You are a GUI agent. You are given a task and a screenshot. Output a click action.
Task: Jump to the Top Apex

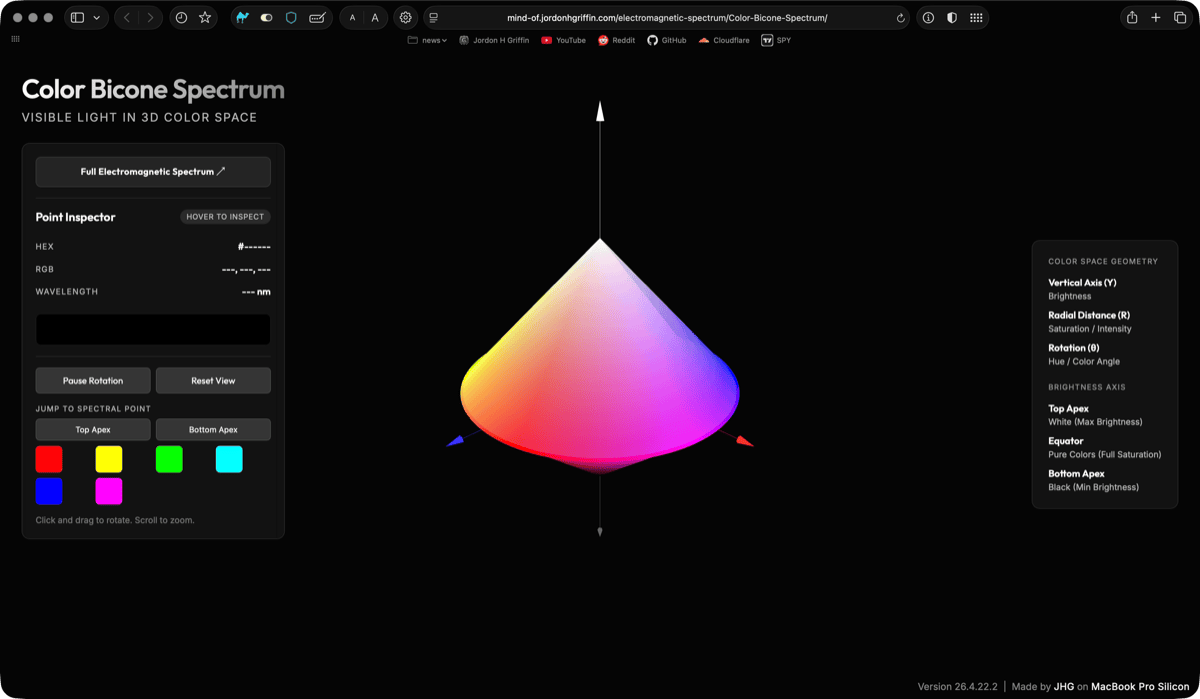tap(93, 430)
